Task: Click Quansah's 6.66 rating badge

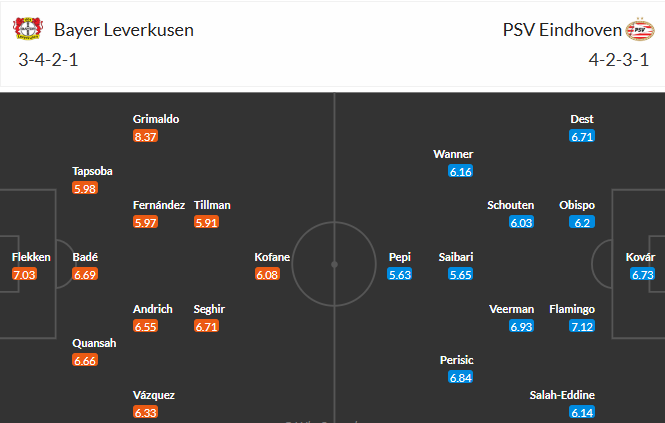Action: pyautogui.click(x=85, y=360)
